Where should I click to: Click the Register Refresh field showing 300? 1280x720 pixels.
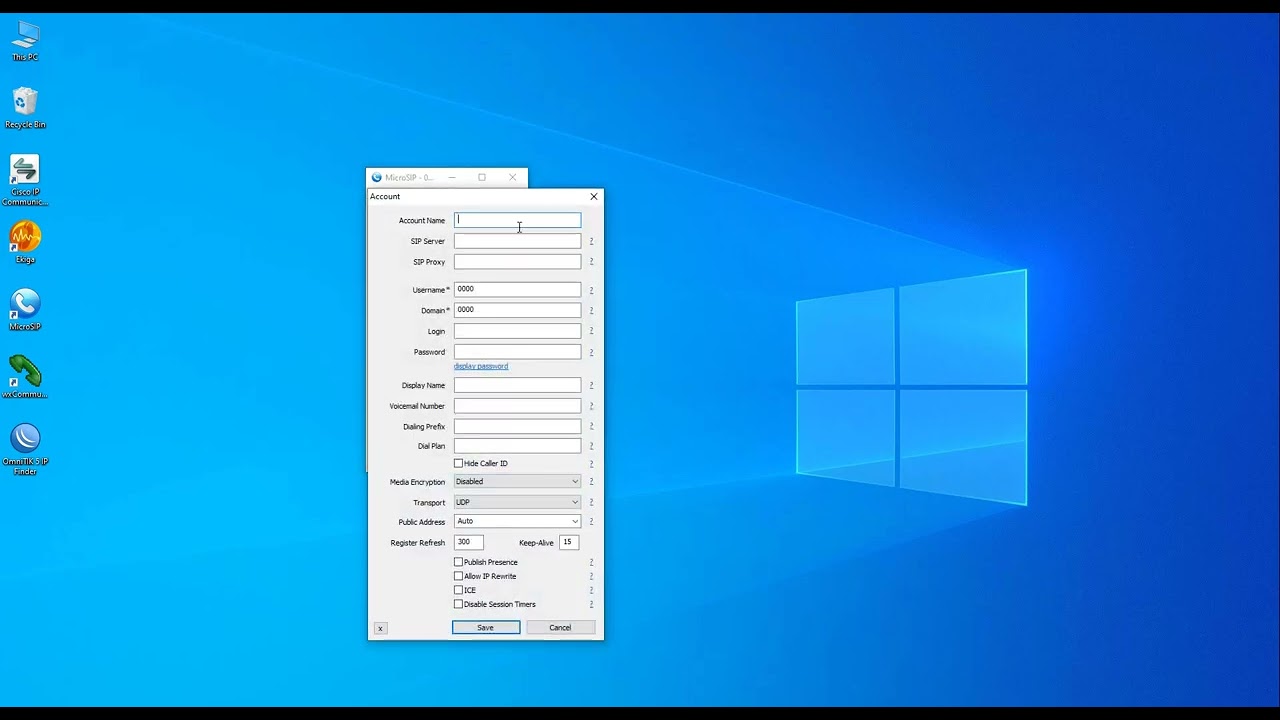click(469, 542)
